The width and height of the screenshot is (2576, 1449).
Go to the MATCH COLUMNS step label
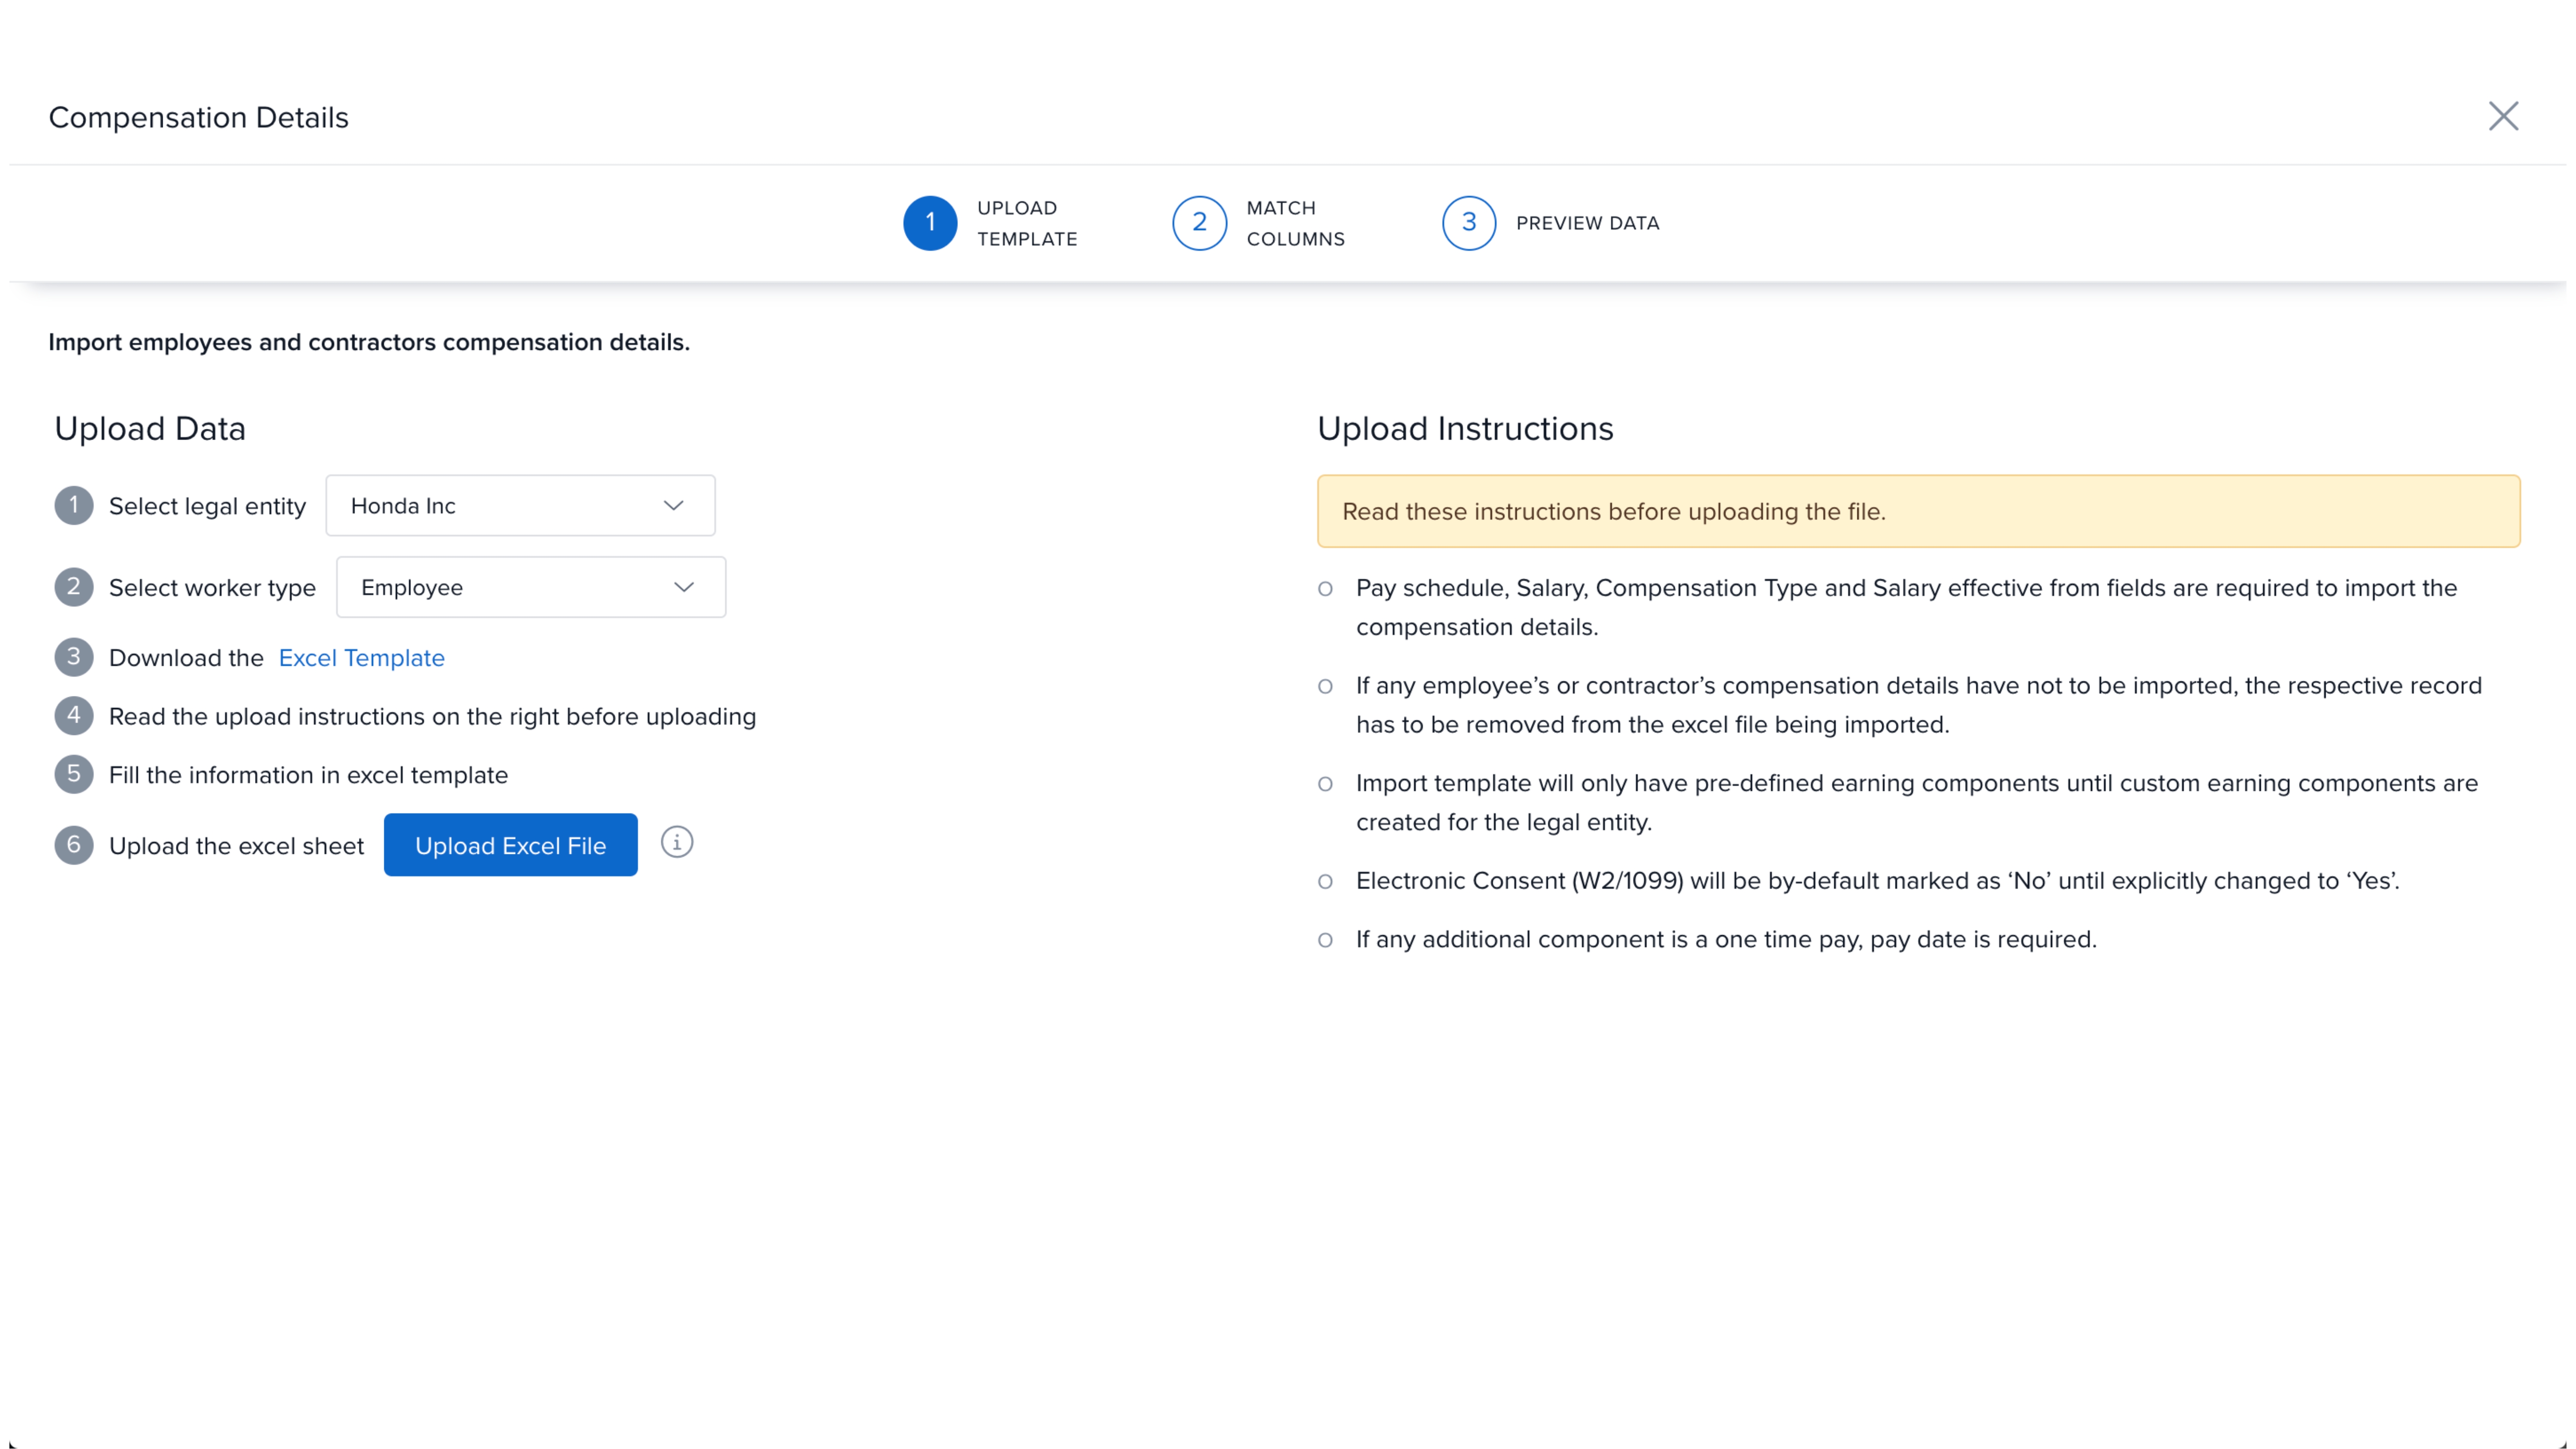(x=1295, y=223)
